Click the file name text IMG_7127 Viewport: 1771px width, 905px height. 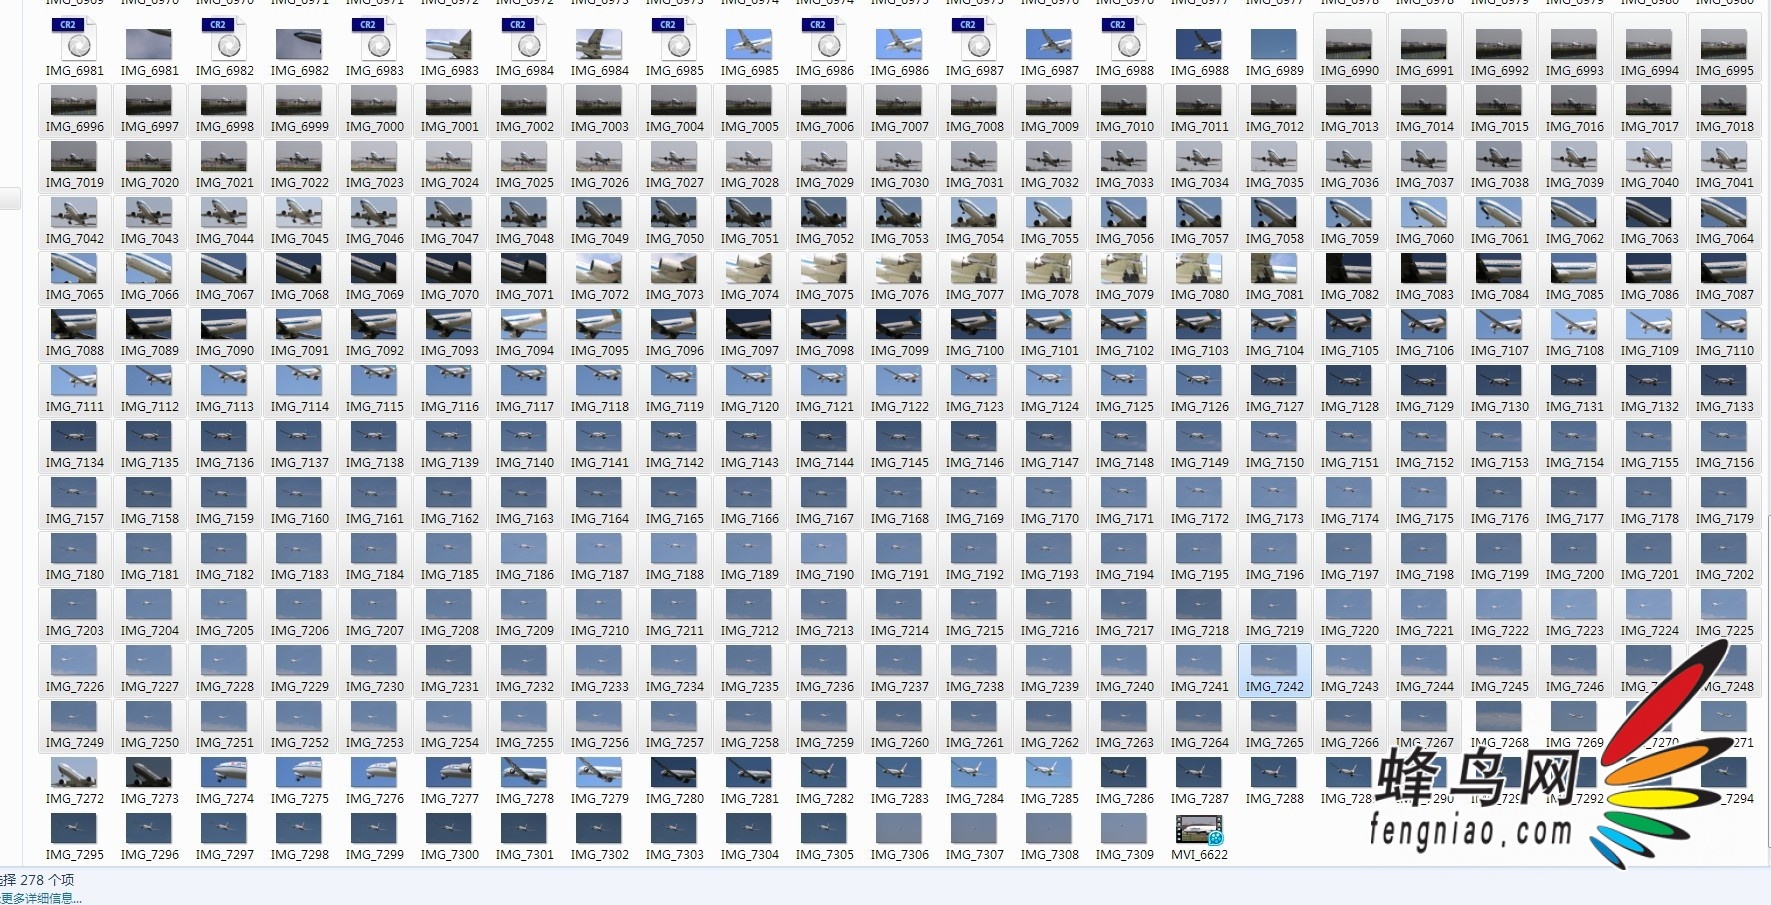coord(1274,407)
